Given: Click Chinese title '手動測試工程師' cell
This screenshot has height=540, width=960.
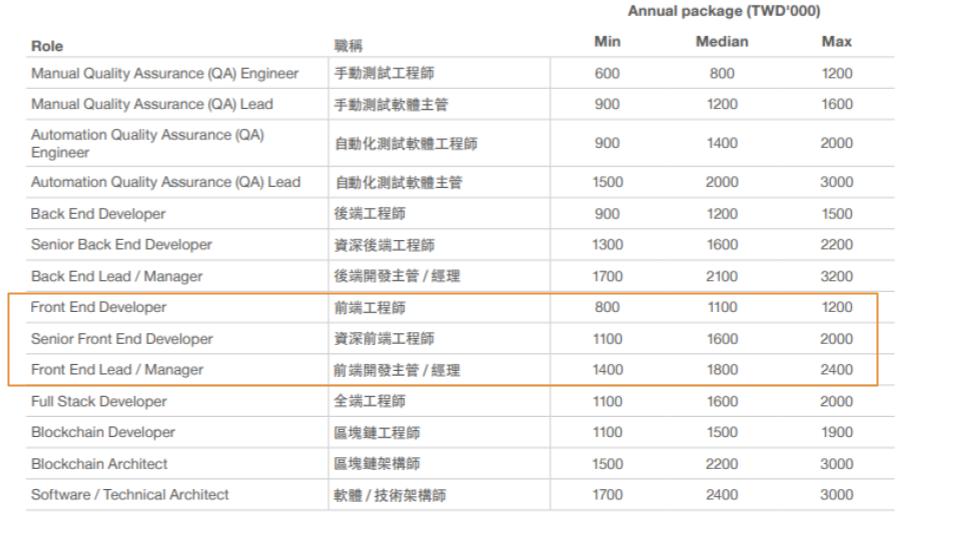Looking at the screenshot, I should [x=384, y=73].
